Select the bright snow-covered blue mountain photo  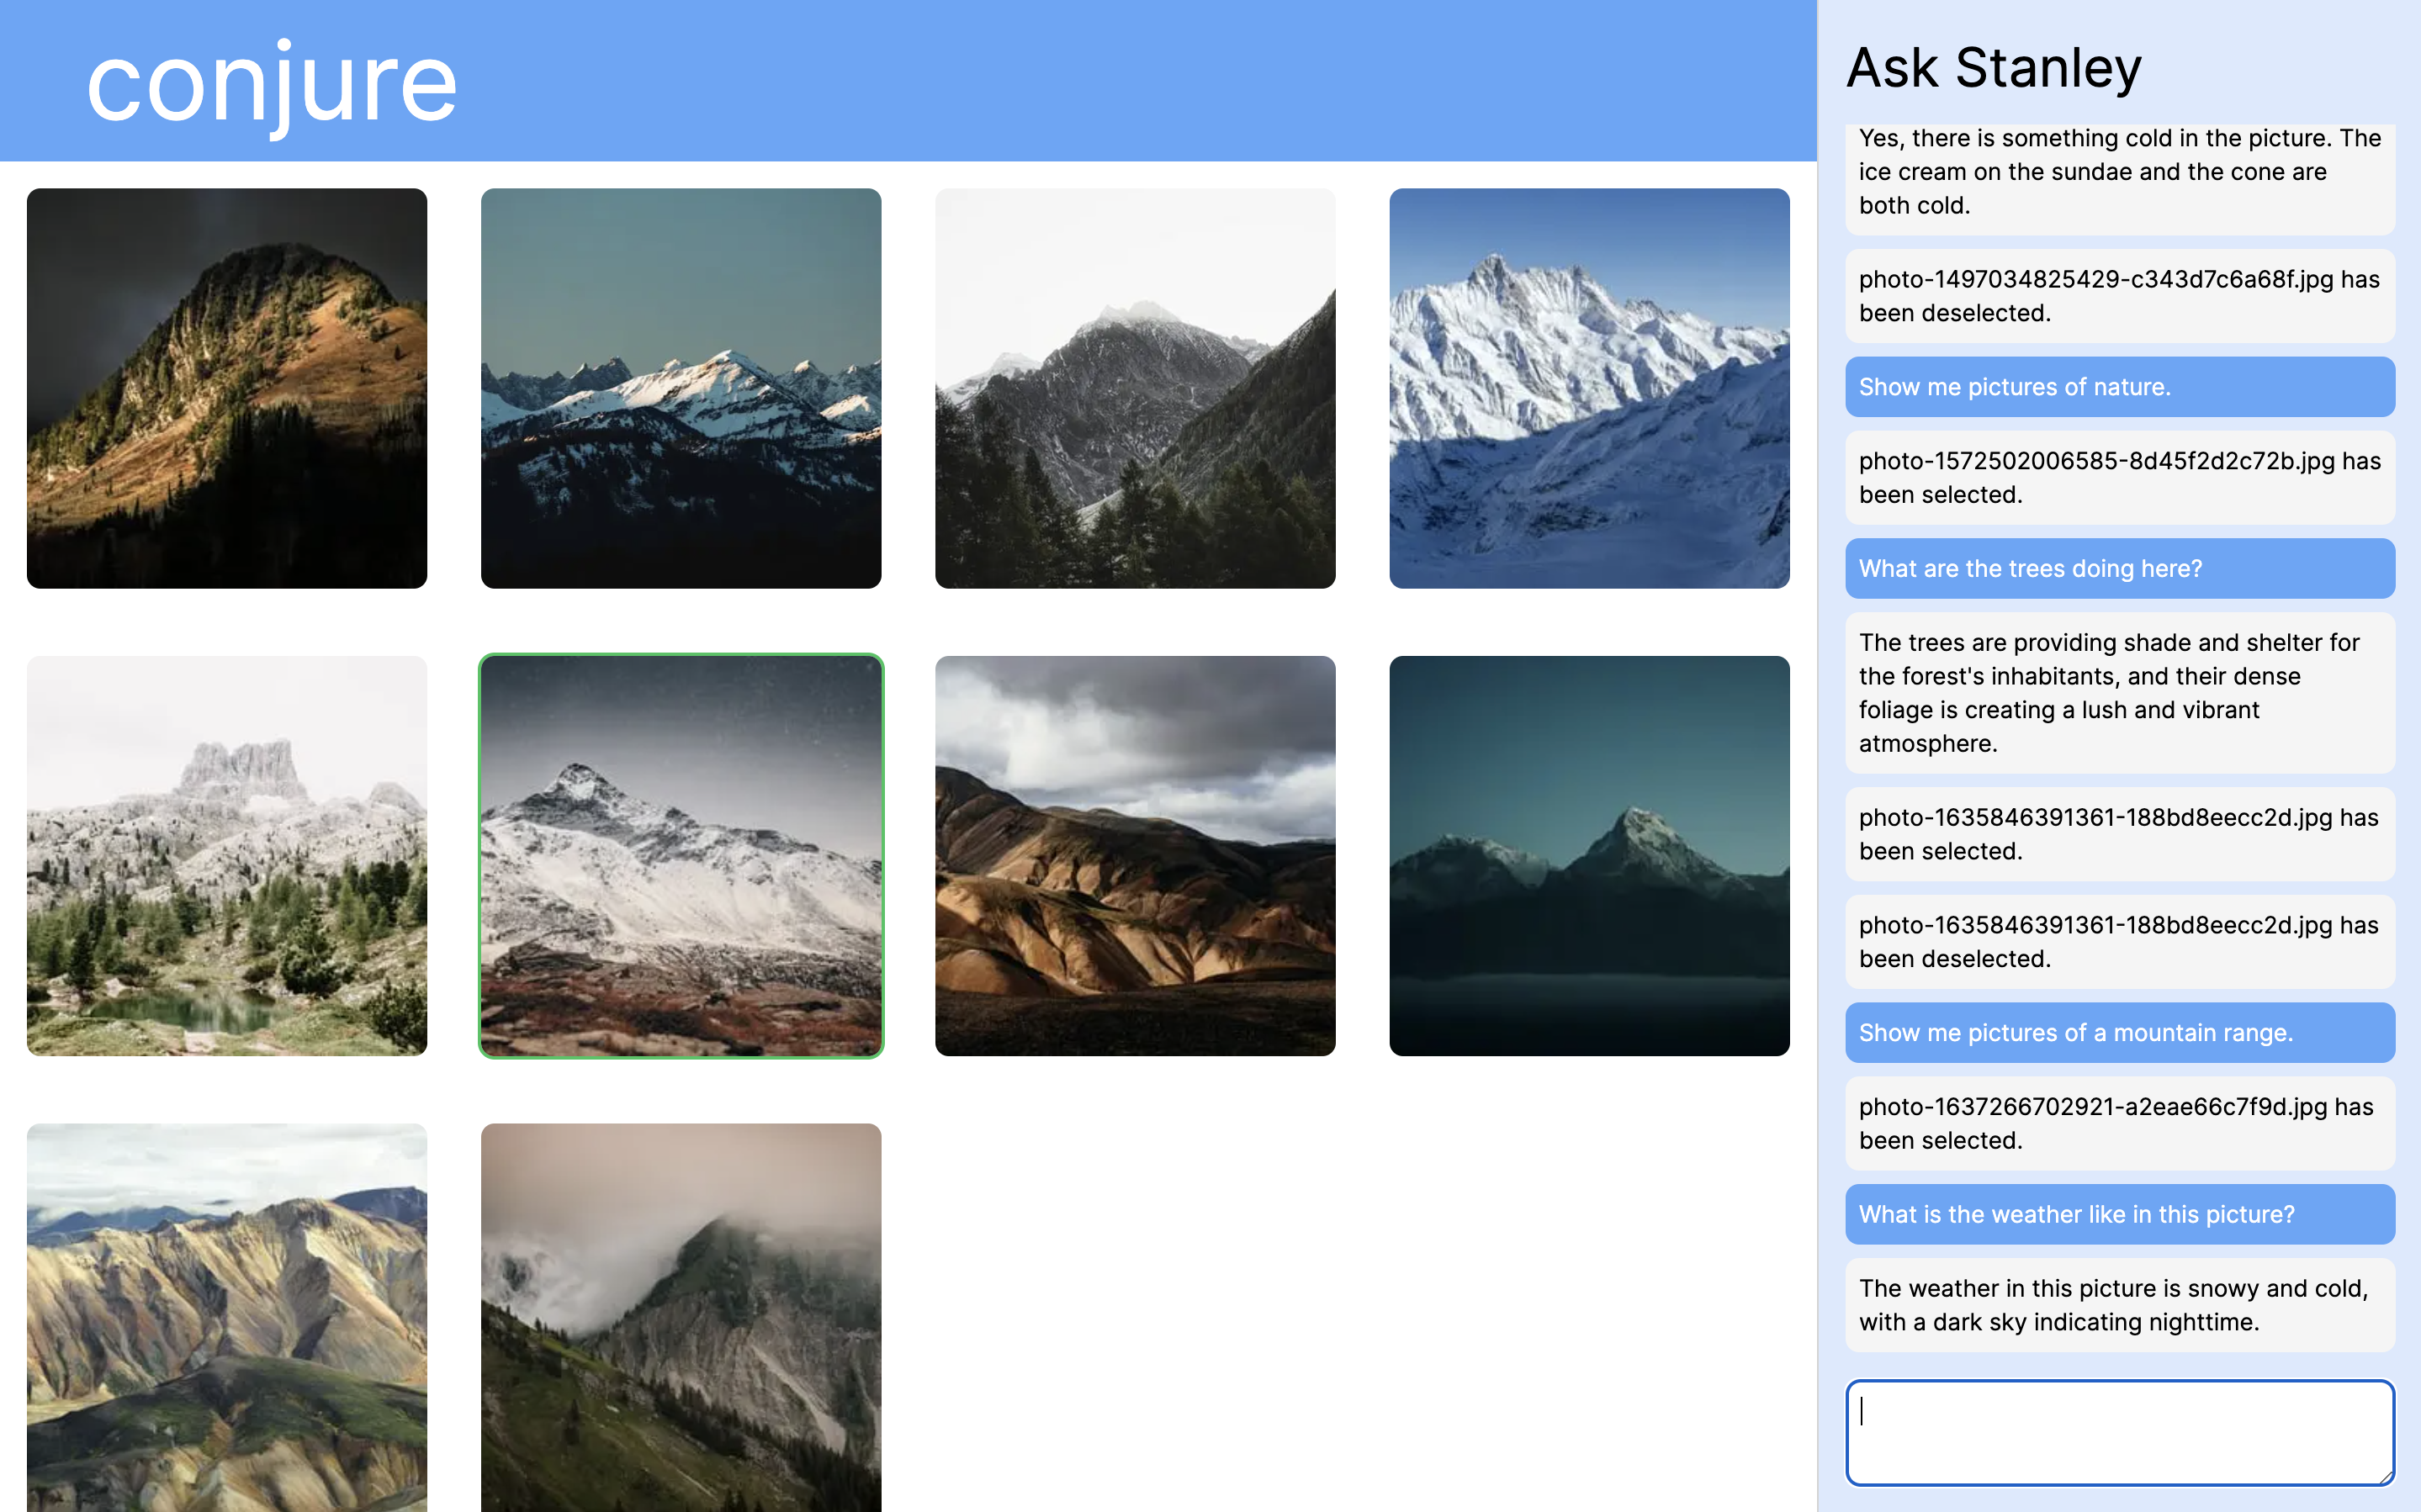[x=1589, y=388]
